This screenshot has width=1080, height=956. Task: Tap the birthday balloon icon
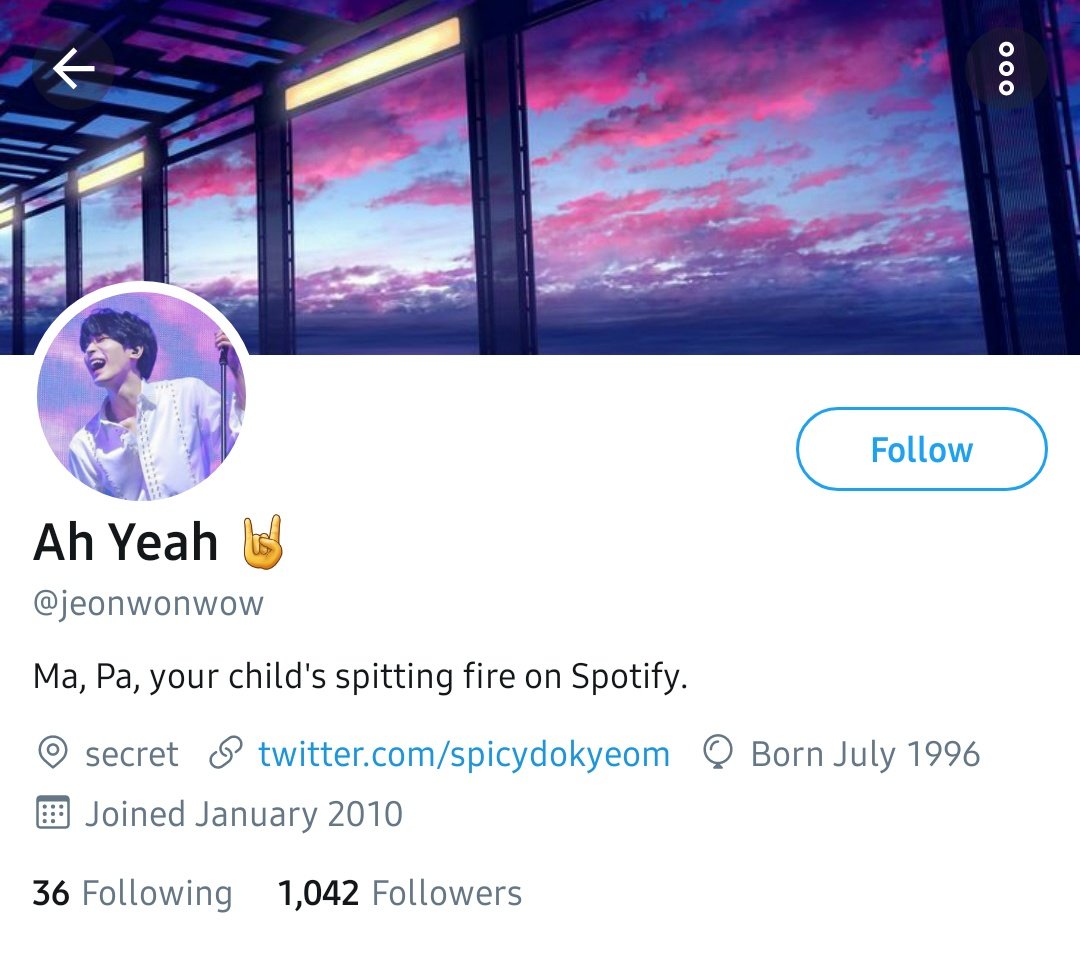(x=718, y=752)
